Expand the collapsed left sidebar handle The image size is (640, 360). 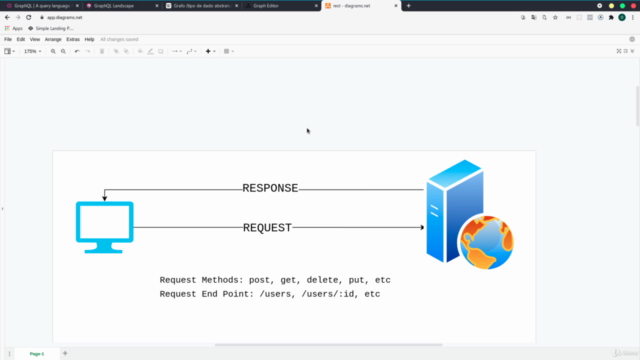click(x=2, y=209)
